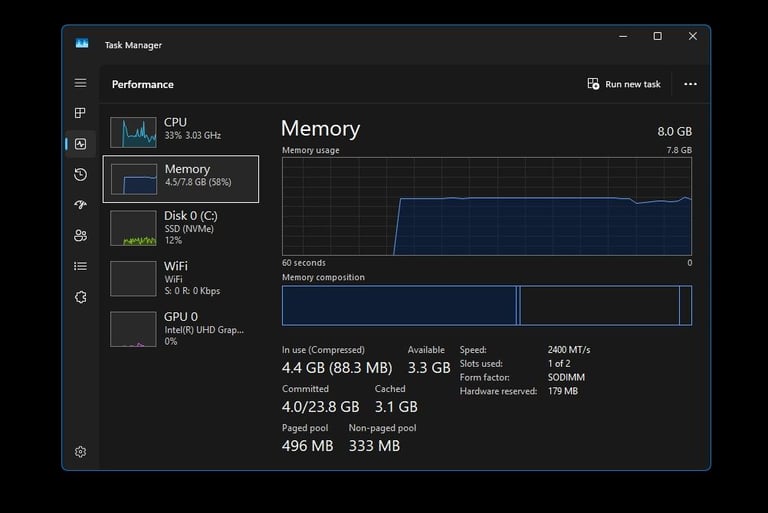Image resolution: width=768 pixels, height=513 pixels.
Task: Click the WiFi mini graph thumbnail
Action: [x=133, y=278]
